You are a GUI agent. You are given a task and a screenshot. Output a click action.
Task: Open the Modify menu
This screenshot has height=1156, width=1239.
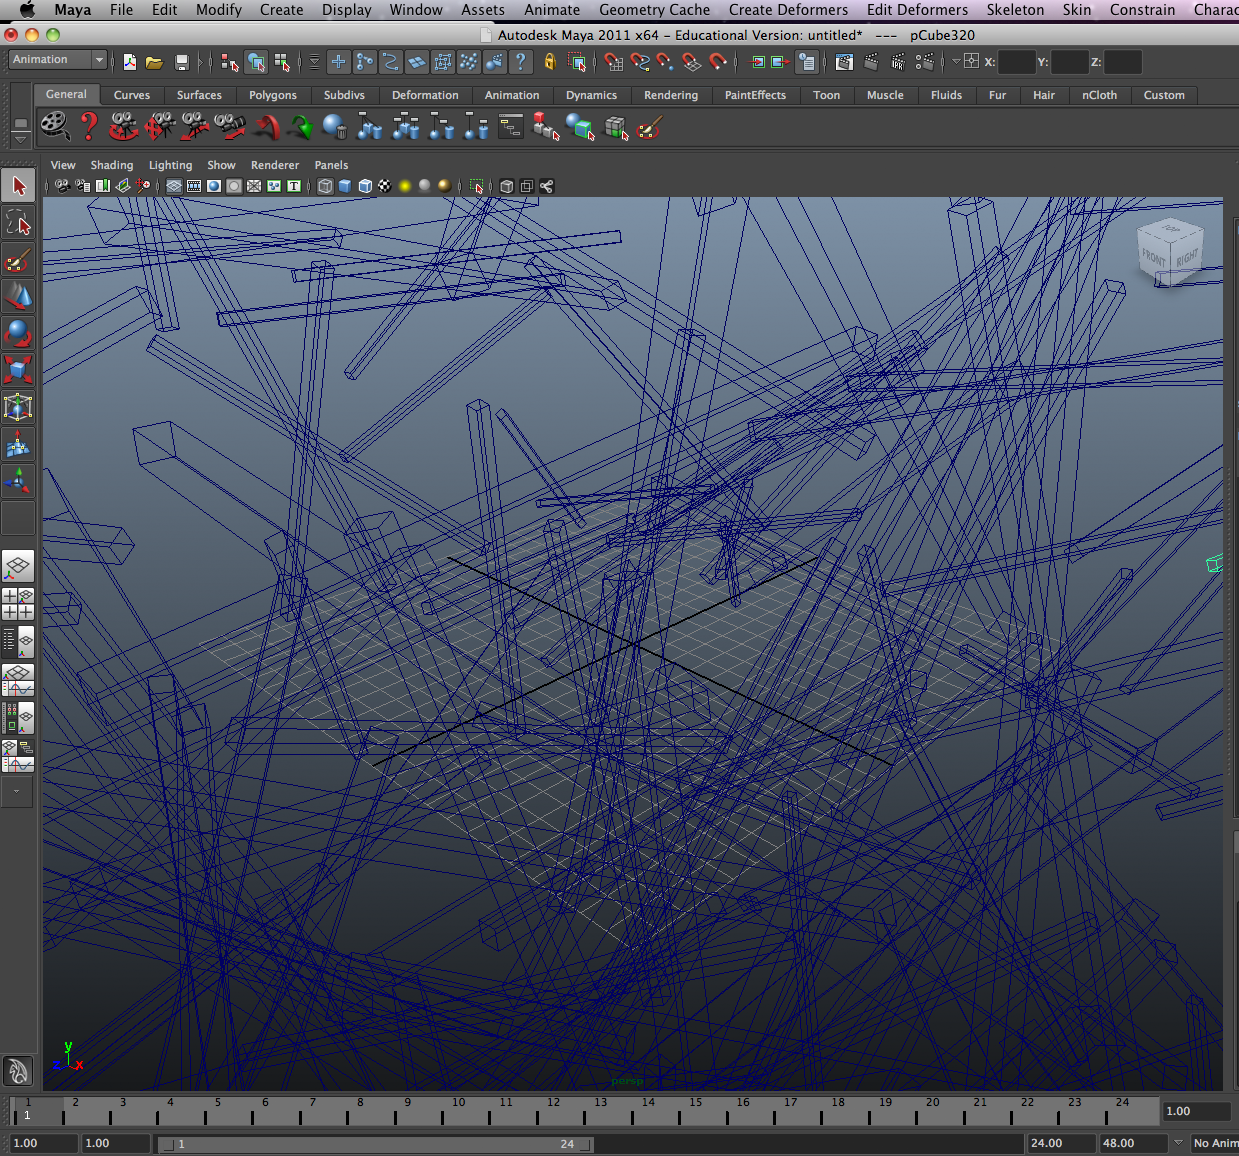click(x=218, y=10)
